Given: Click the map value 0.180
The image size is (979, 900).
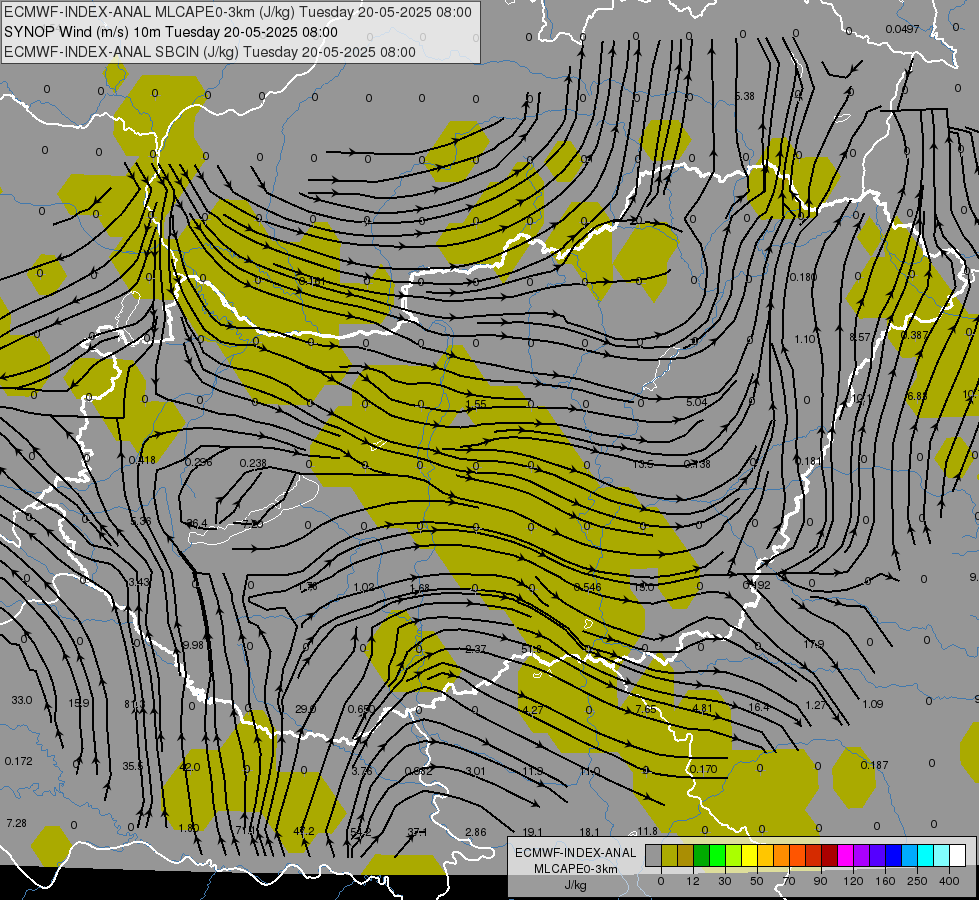Looking at the screenshot, I should [803, 277].
